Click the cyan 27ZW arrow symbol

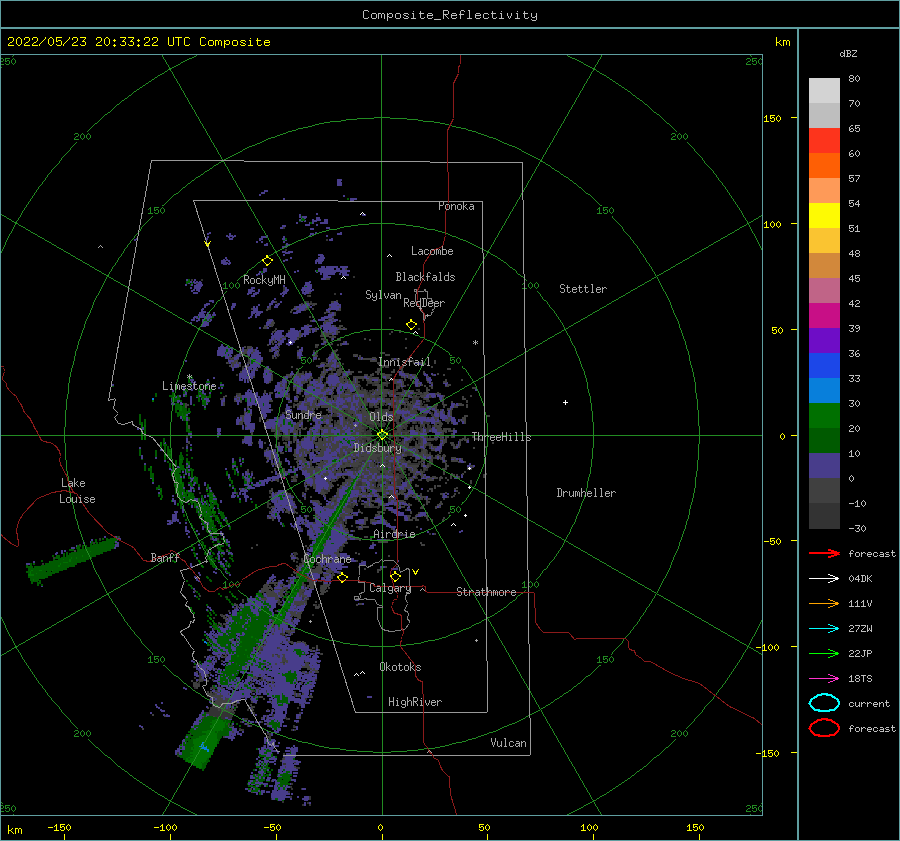point(824,629)
